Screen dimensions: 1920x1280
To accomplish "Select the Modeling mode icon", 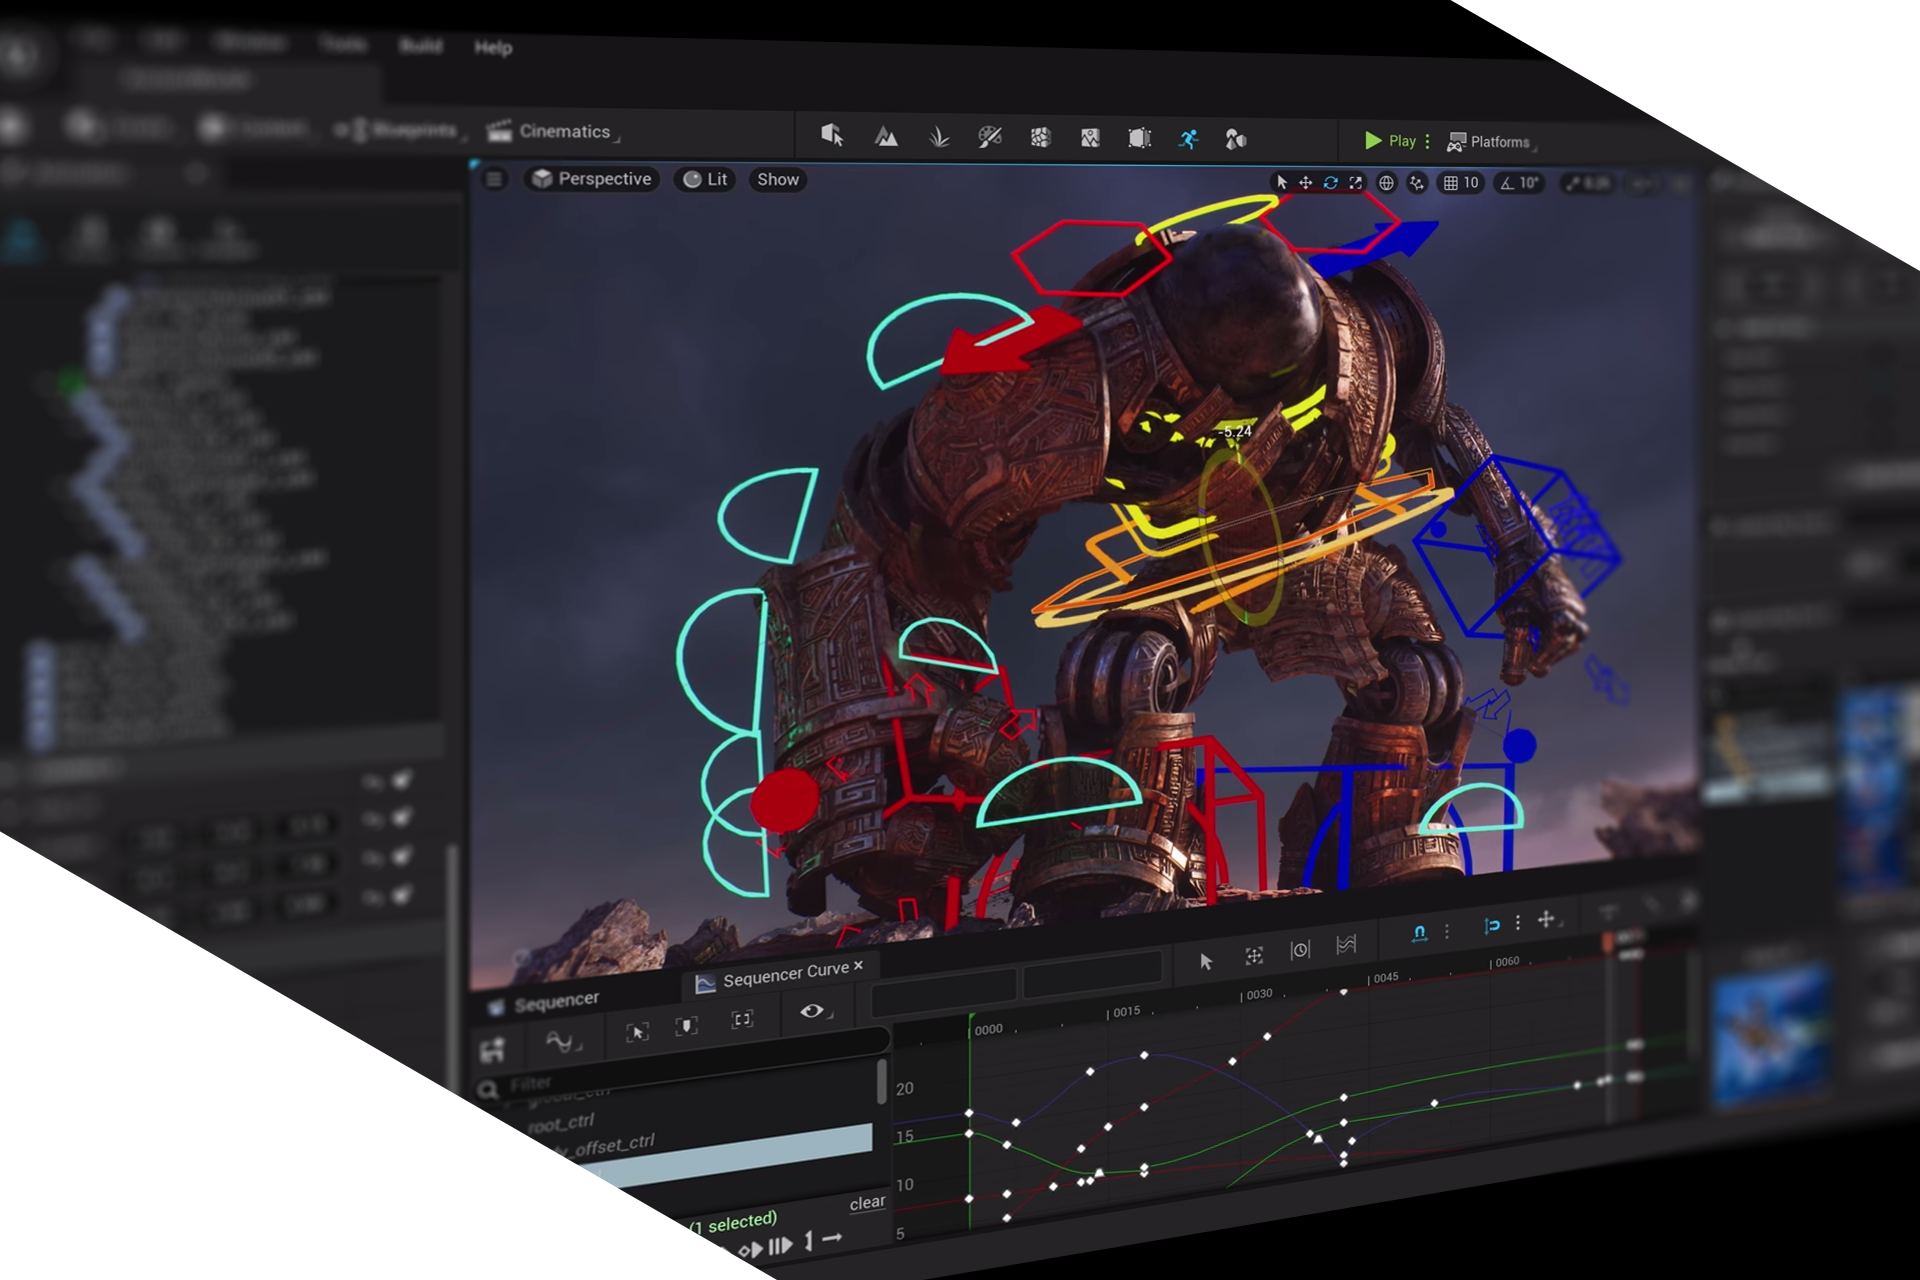I will coord(1139,138).
